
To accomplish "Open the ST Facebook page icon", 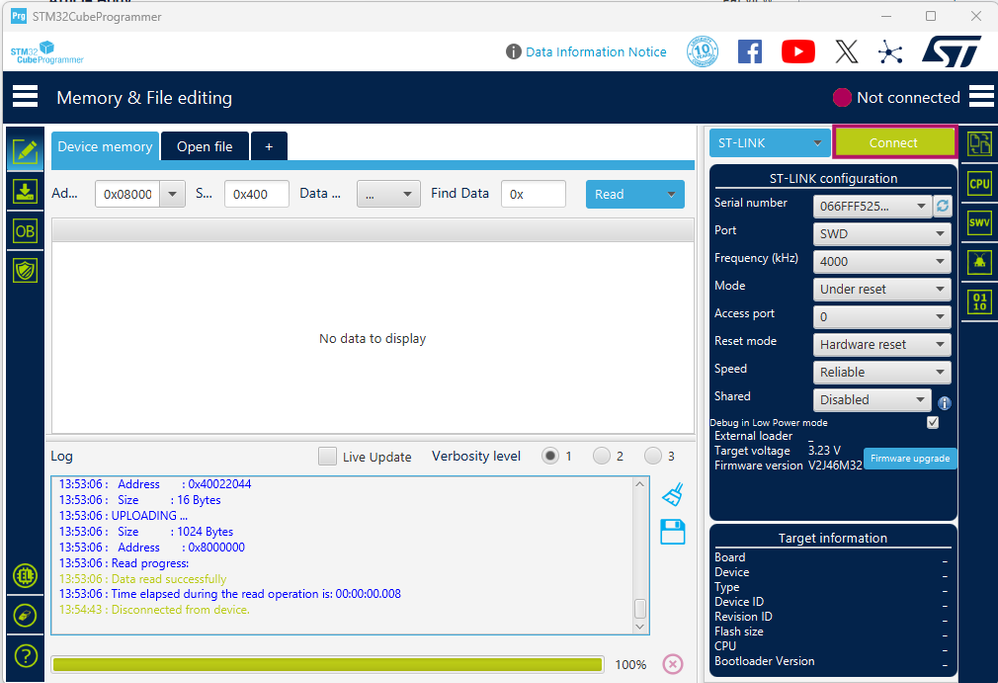I will click(750, 52).
